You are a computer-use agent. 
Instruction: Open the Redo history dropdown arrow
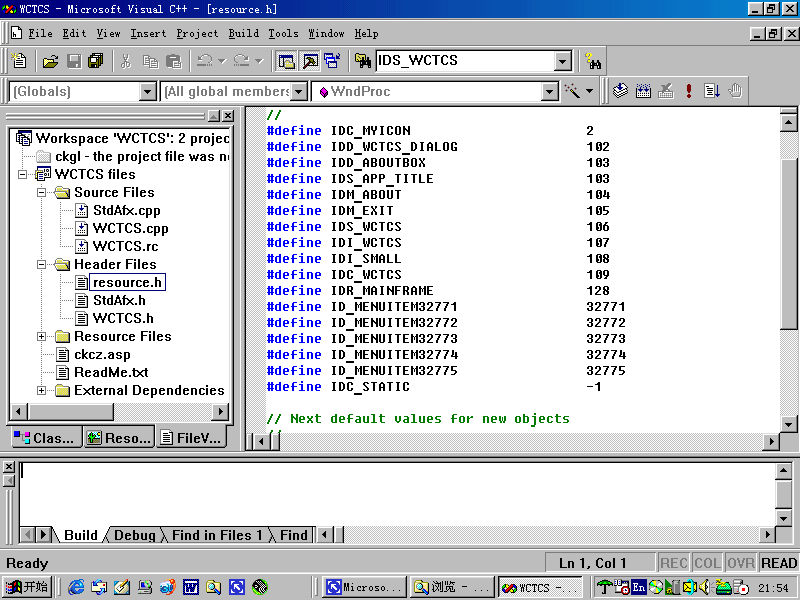coord(259,61)
